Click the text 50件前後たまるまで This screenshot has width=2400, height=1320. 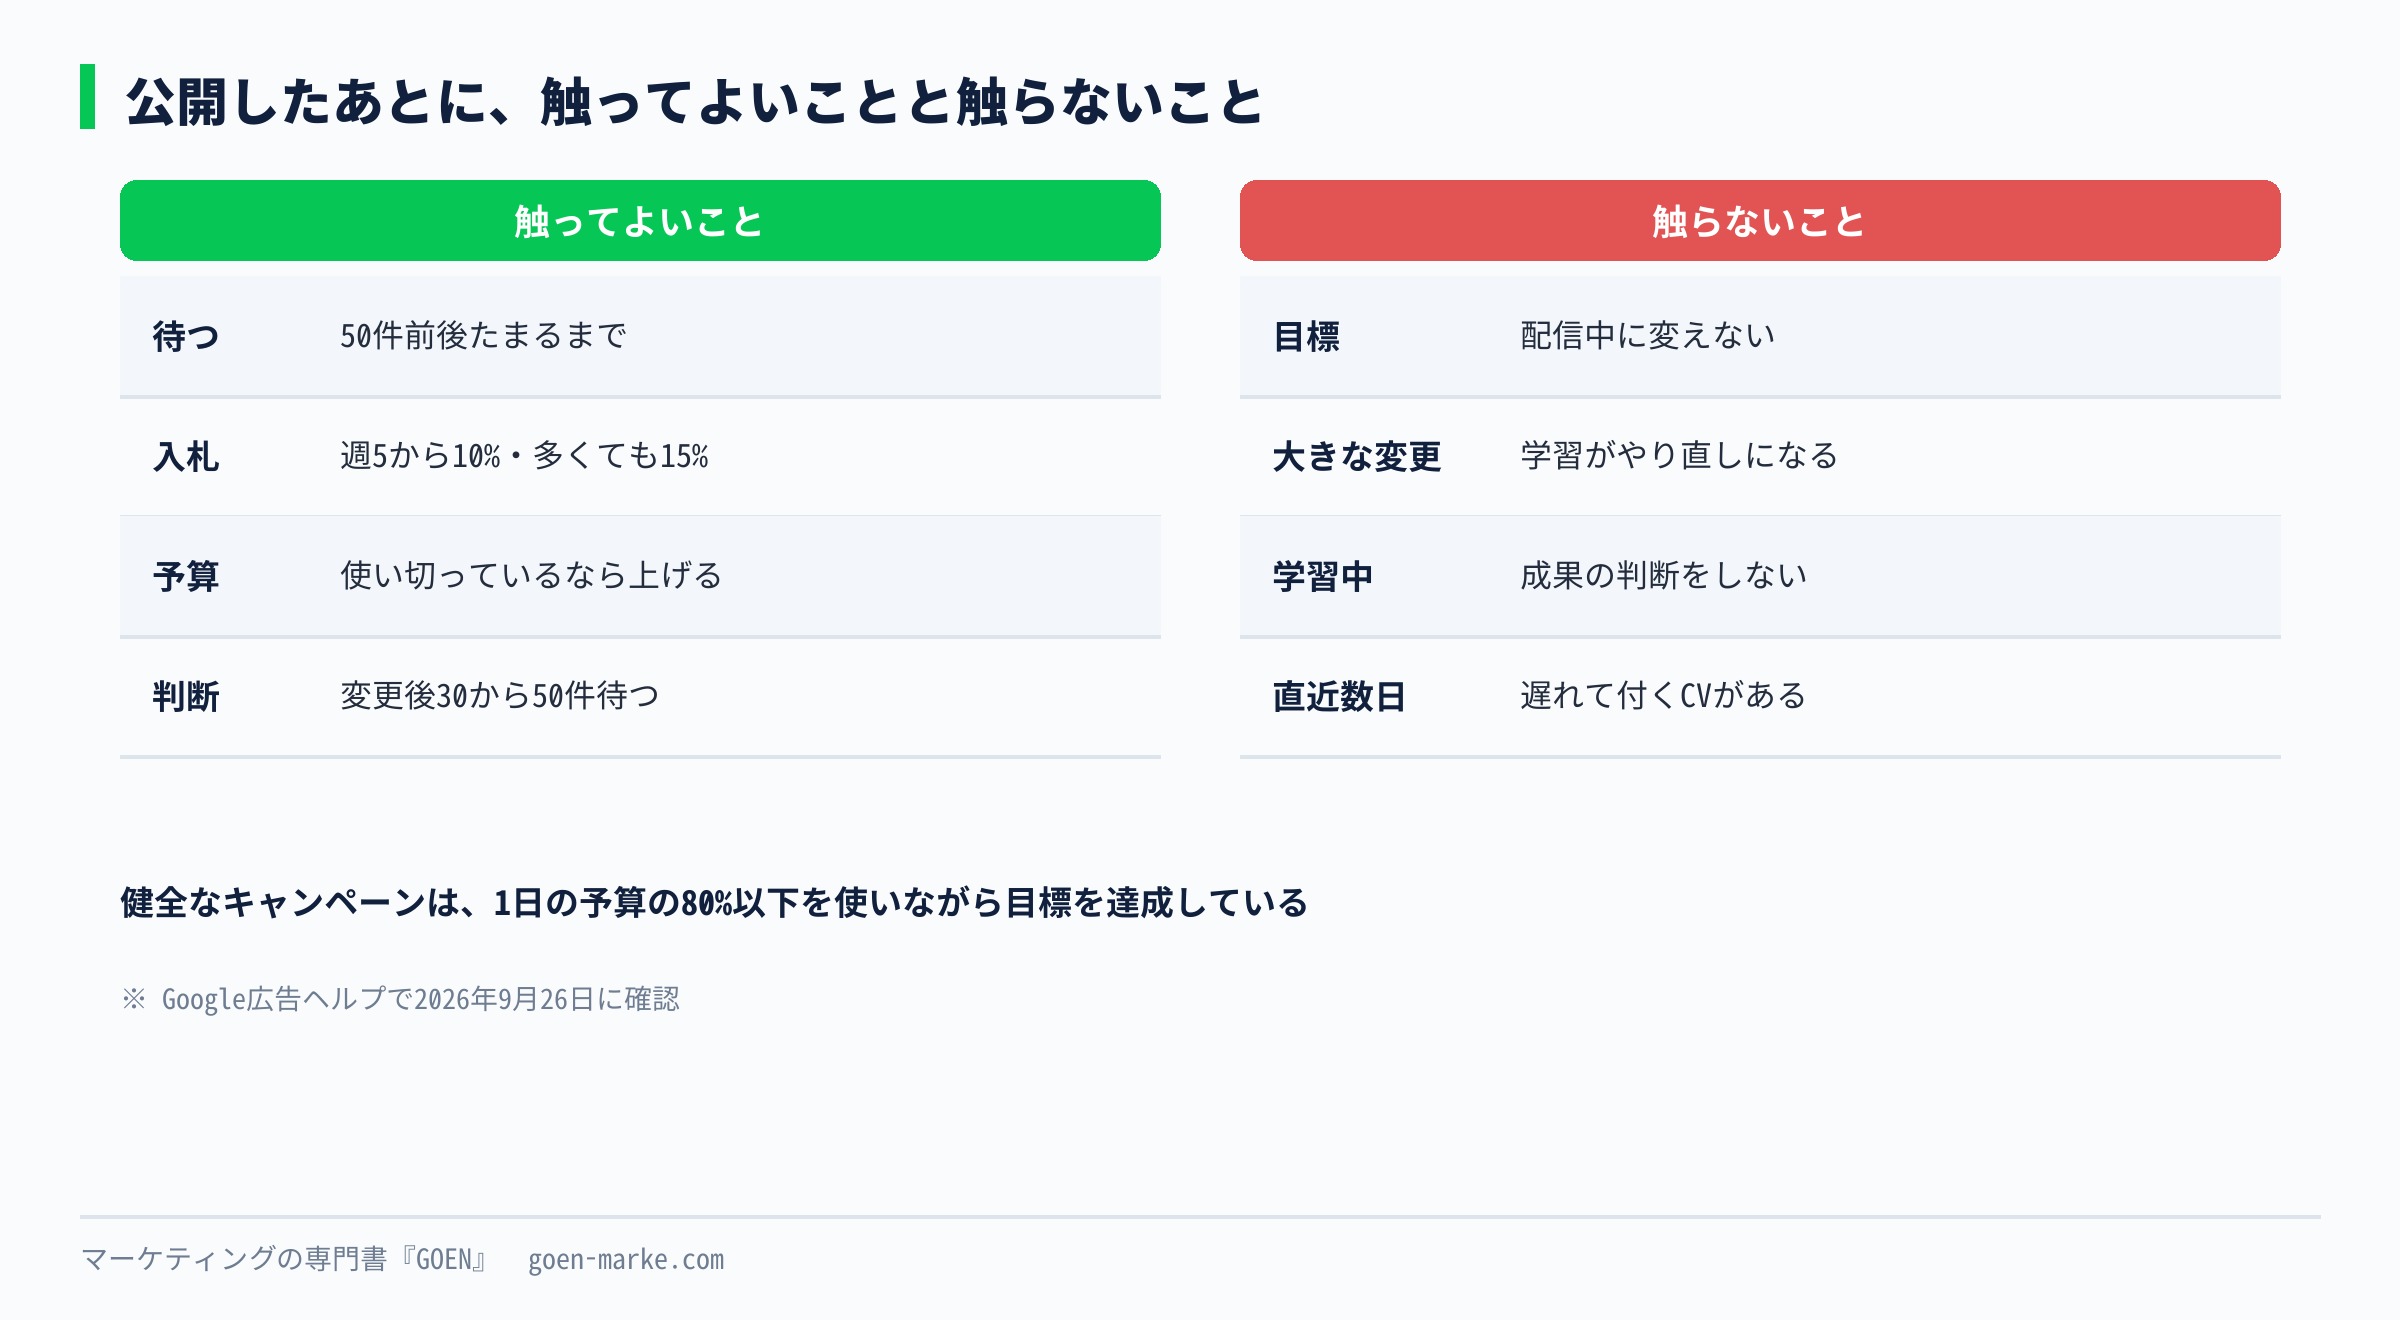483,336
